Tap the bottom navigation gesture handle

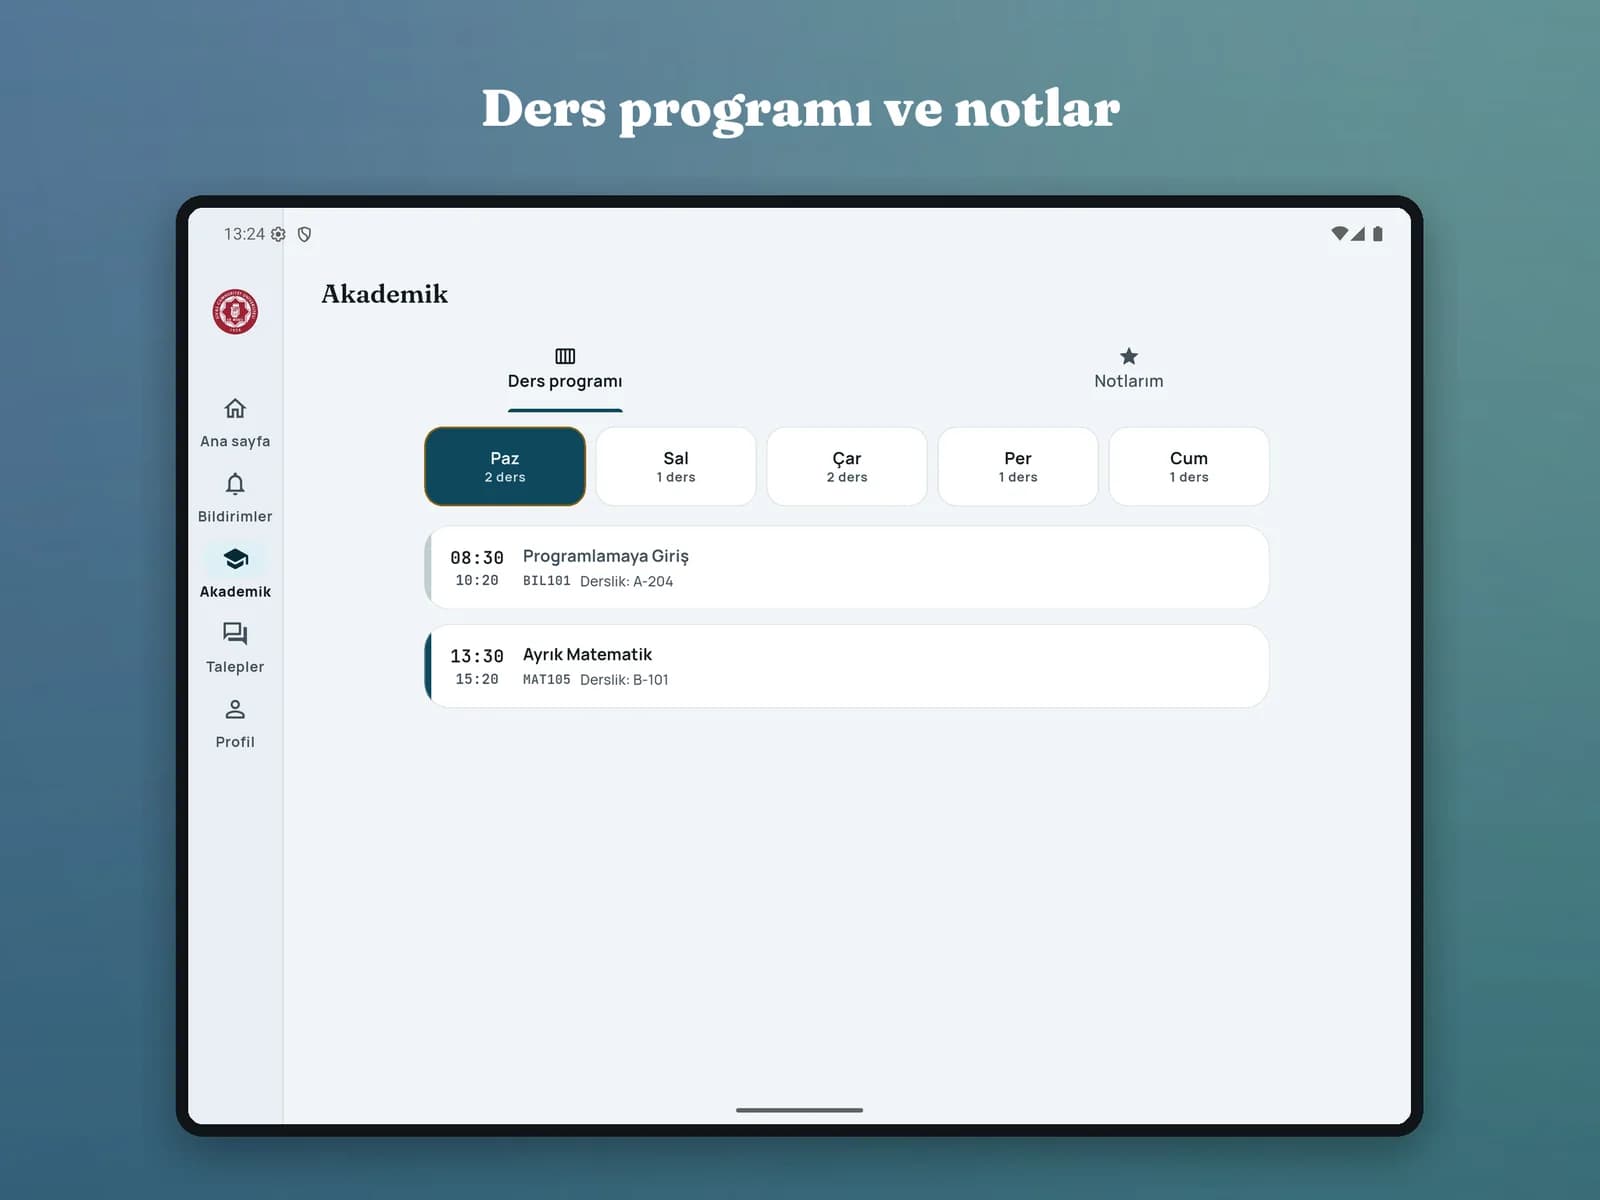(x=800, y=1110)
